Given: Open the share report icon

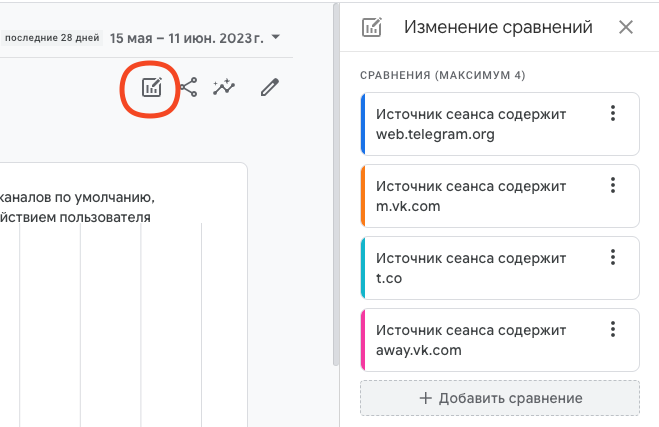Looking at the screenshot, I should point(189,87).
